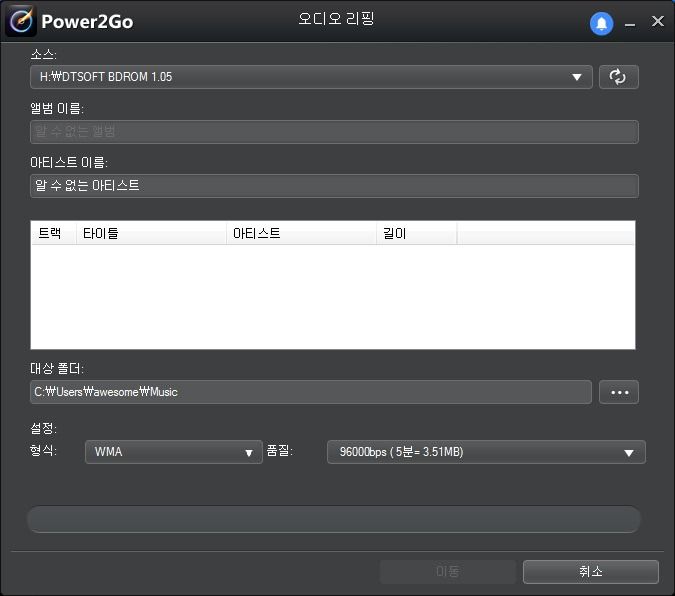This screenshot has height=596, width=675.
Task: Click the 취소 cancel button
Action: coord(590,572)
